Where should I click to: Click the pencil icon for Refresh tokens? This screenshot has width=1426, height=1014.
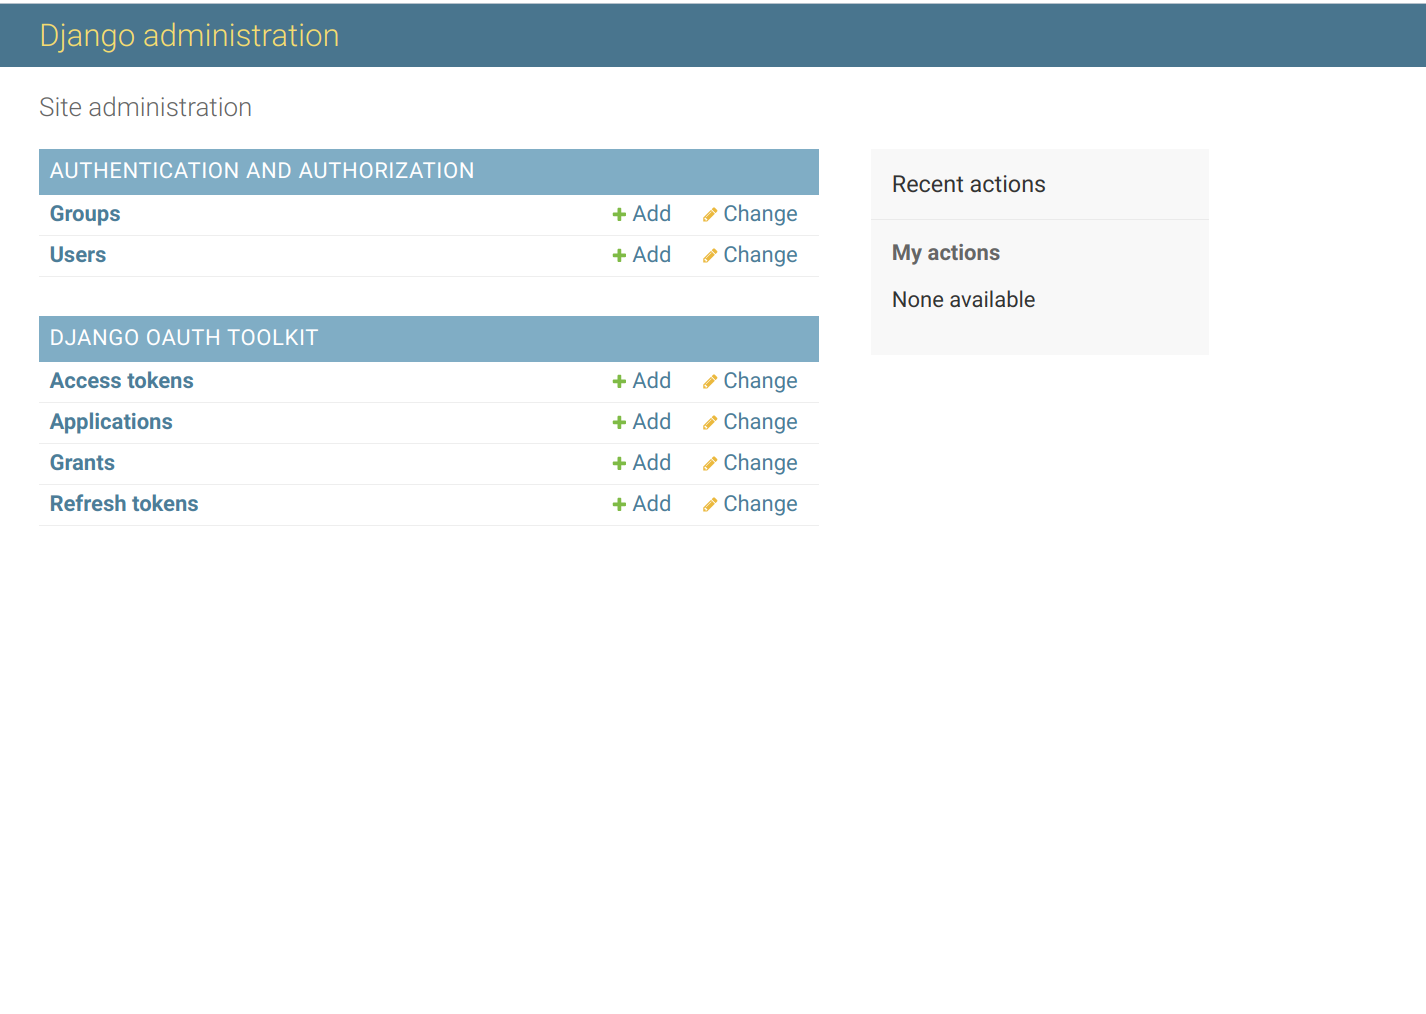709,505
